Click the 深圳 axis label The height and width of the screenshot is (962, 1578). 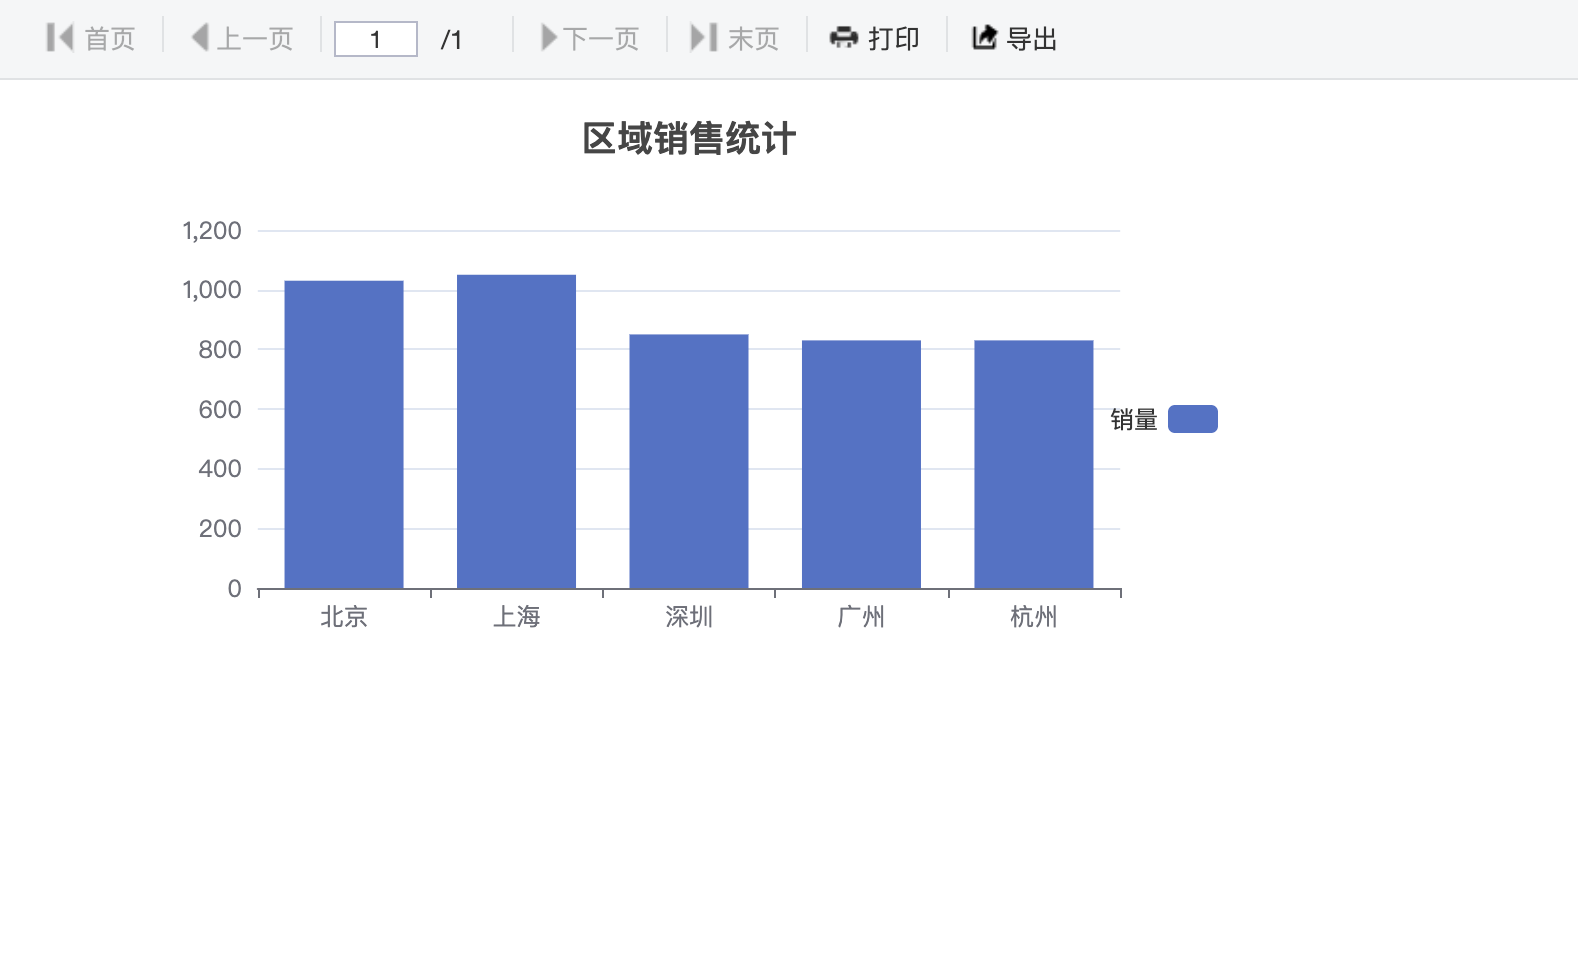coord(689,617)
